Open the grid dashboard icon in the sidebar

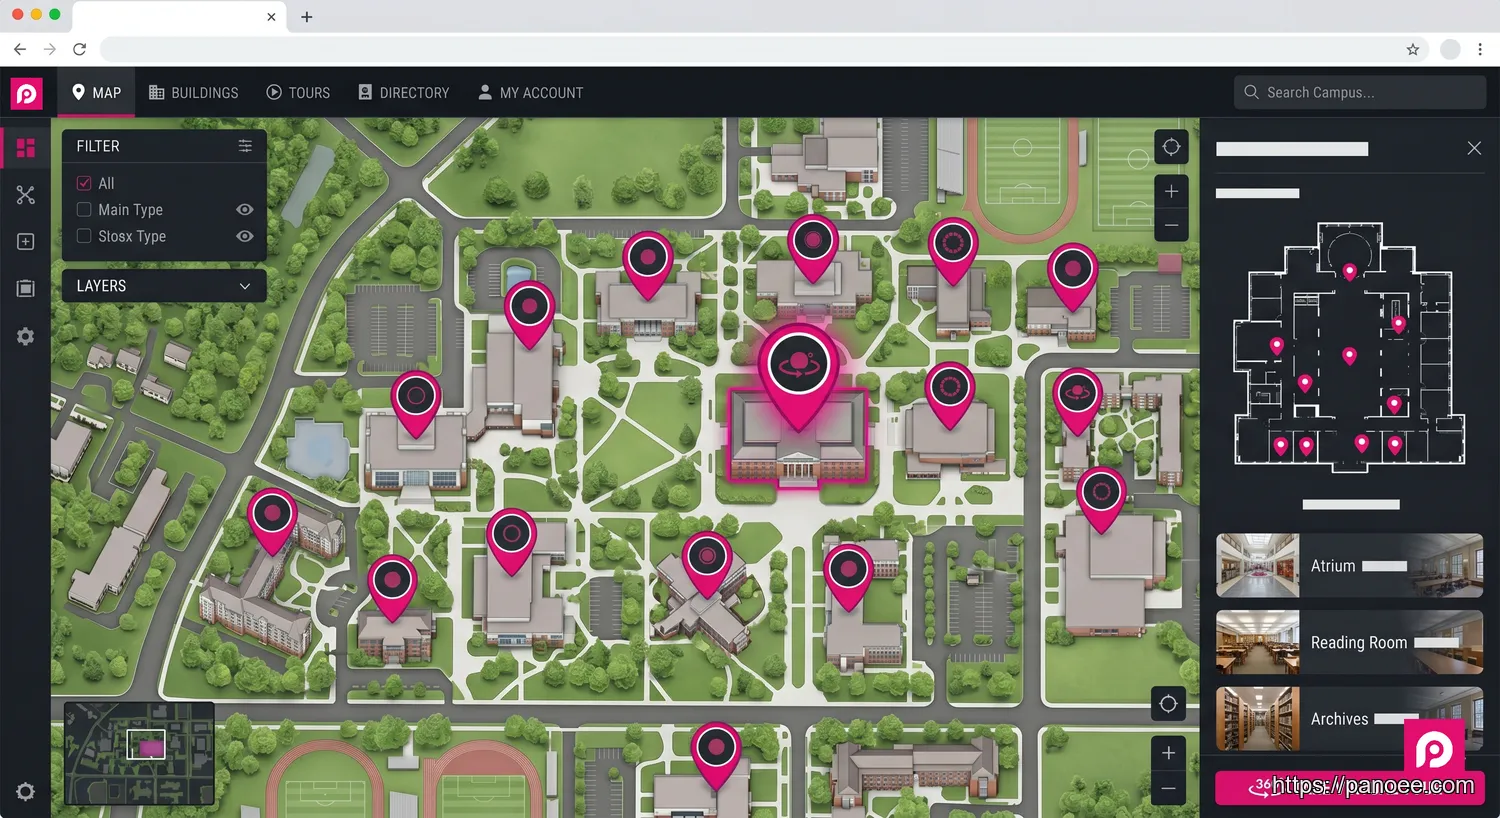[x=26, y=148]
